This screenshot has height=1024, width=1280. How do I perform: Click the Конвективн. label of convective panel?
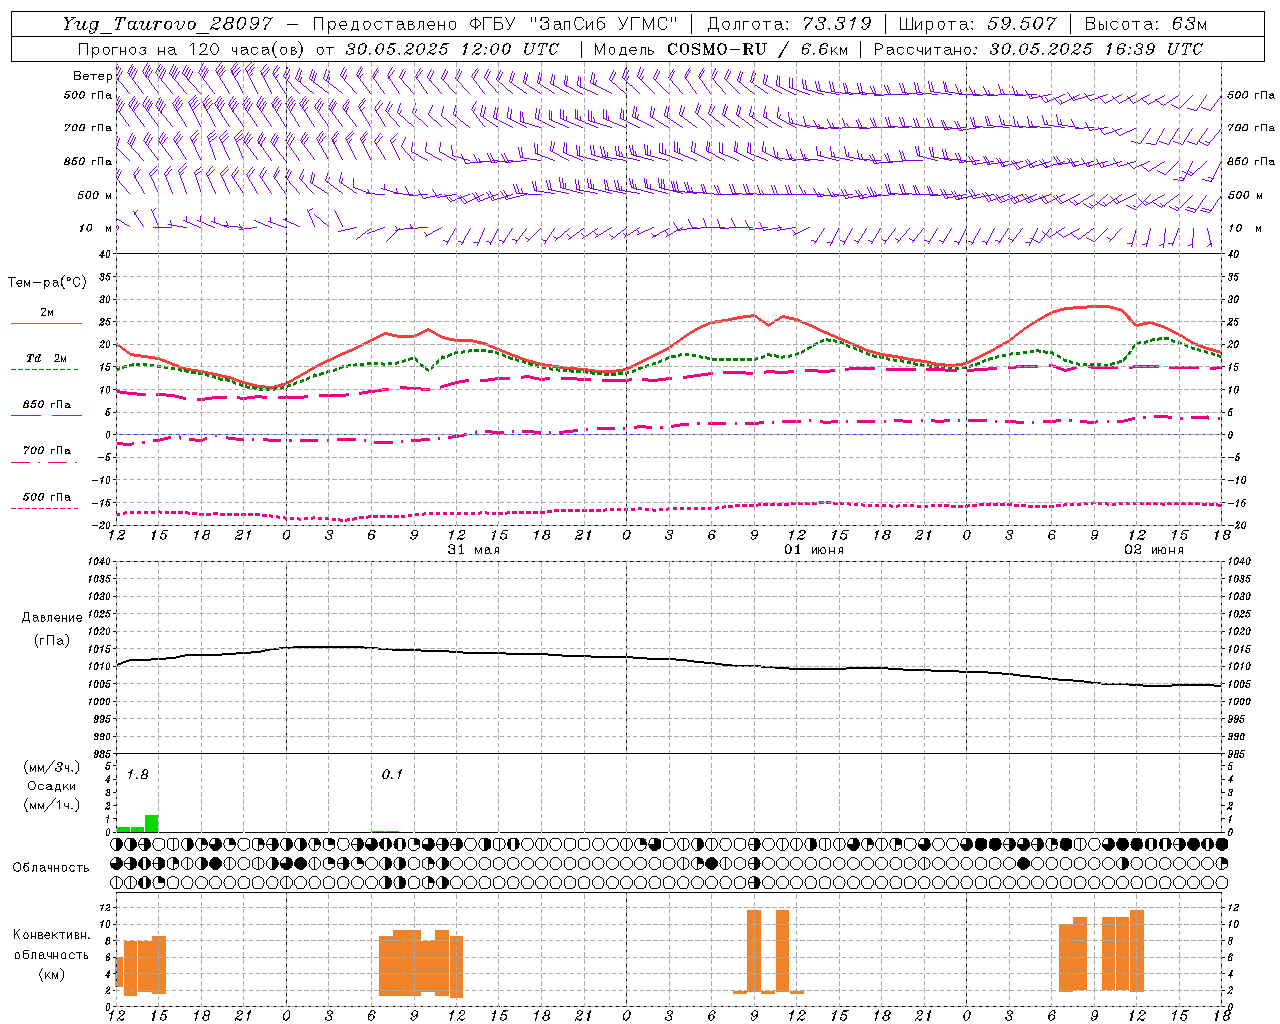52,935
